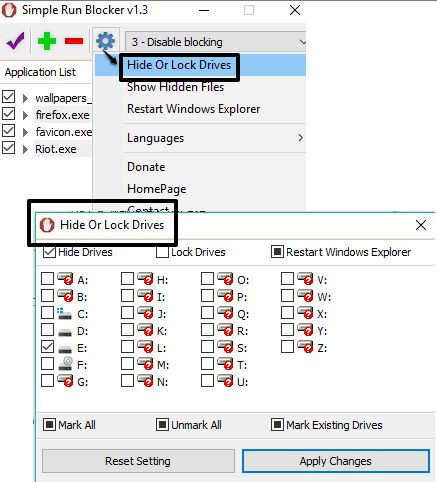Click the H: missing drive icon
The width and height of the screenshot is (437, 482).
tap(145, 279)
